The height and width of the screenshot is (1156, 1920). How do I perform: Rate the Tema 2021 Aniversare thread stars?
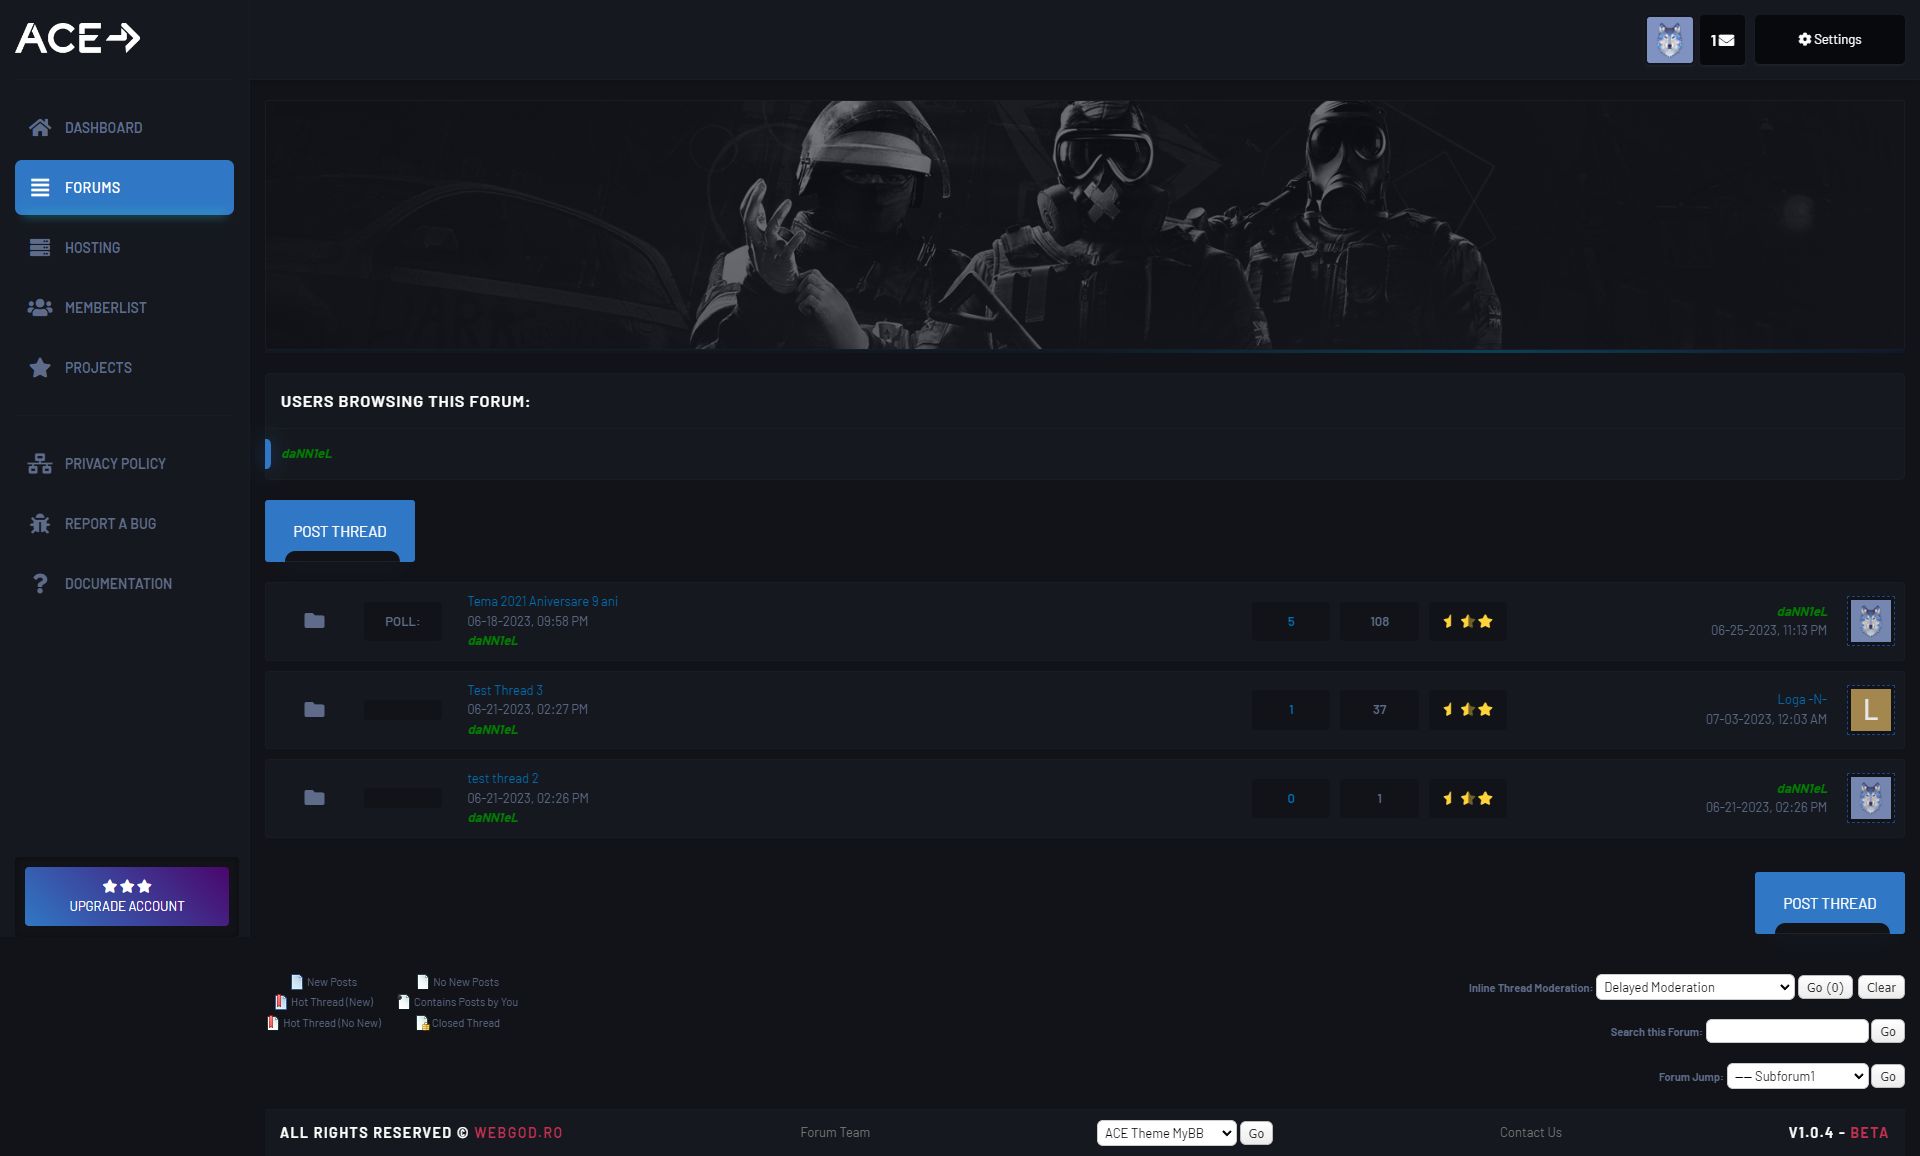point(1467,621)
